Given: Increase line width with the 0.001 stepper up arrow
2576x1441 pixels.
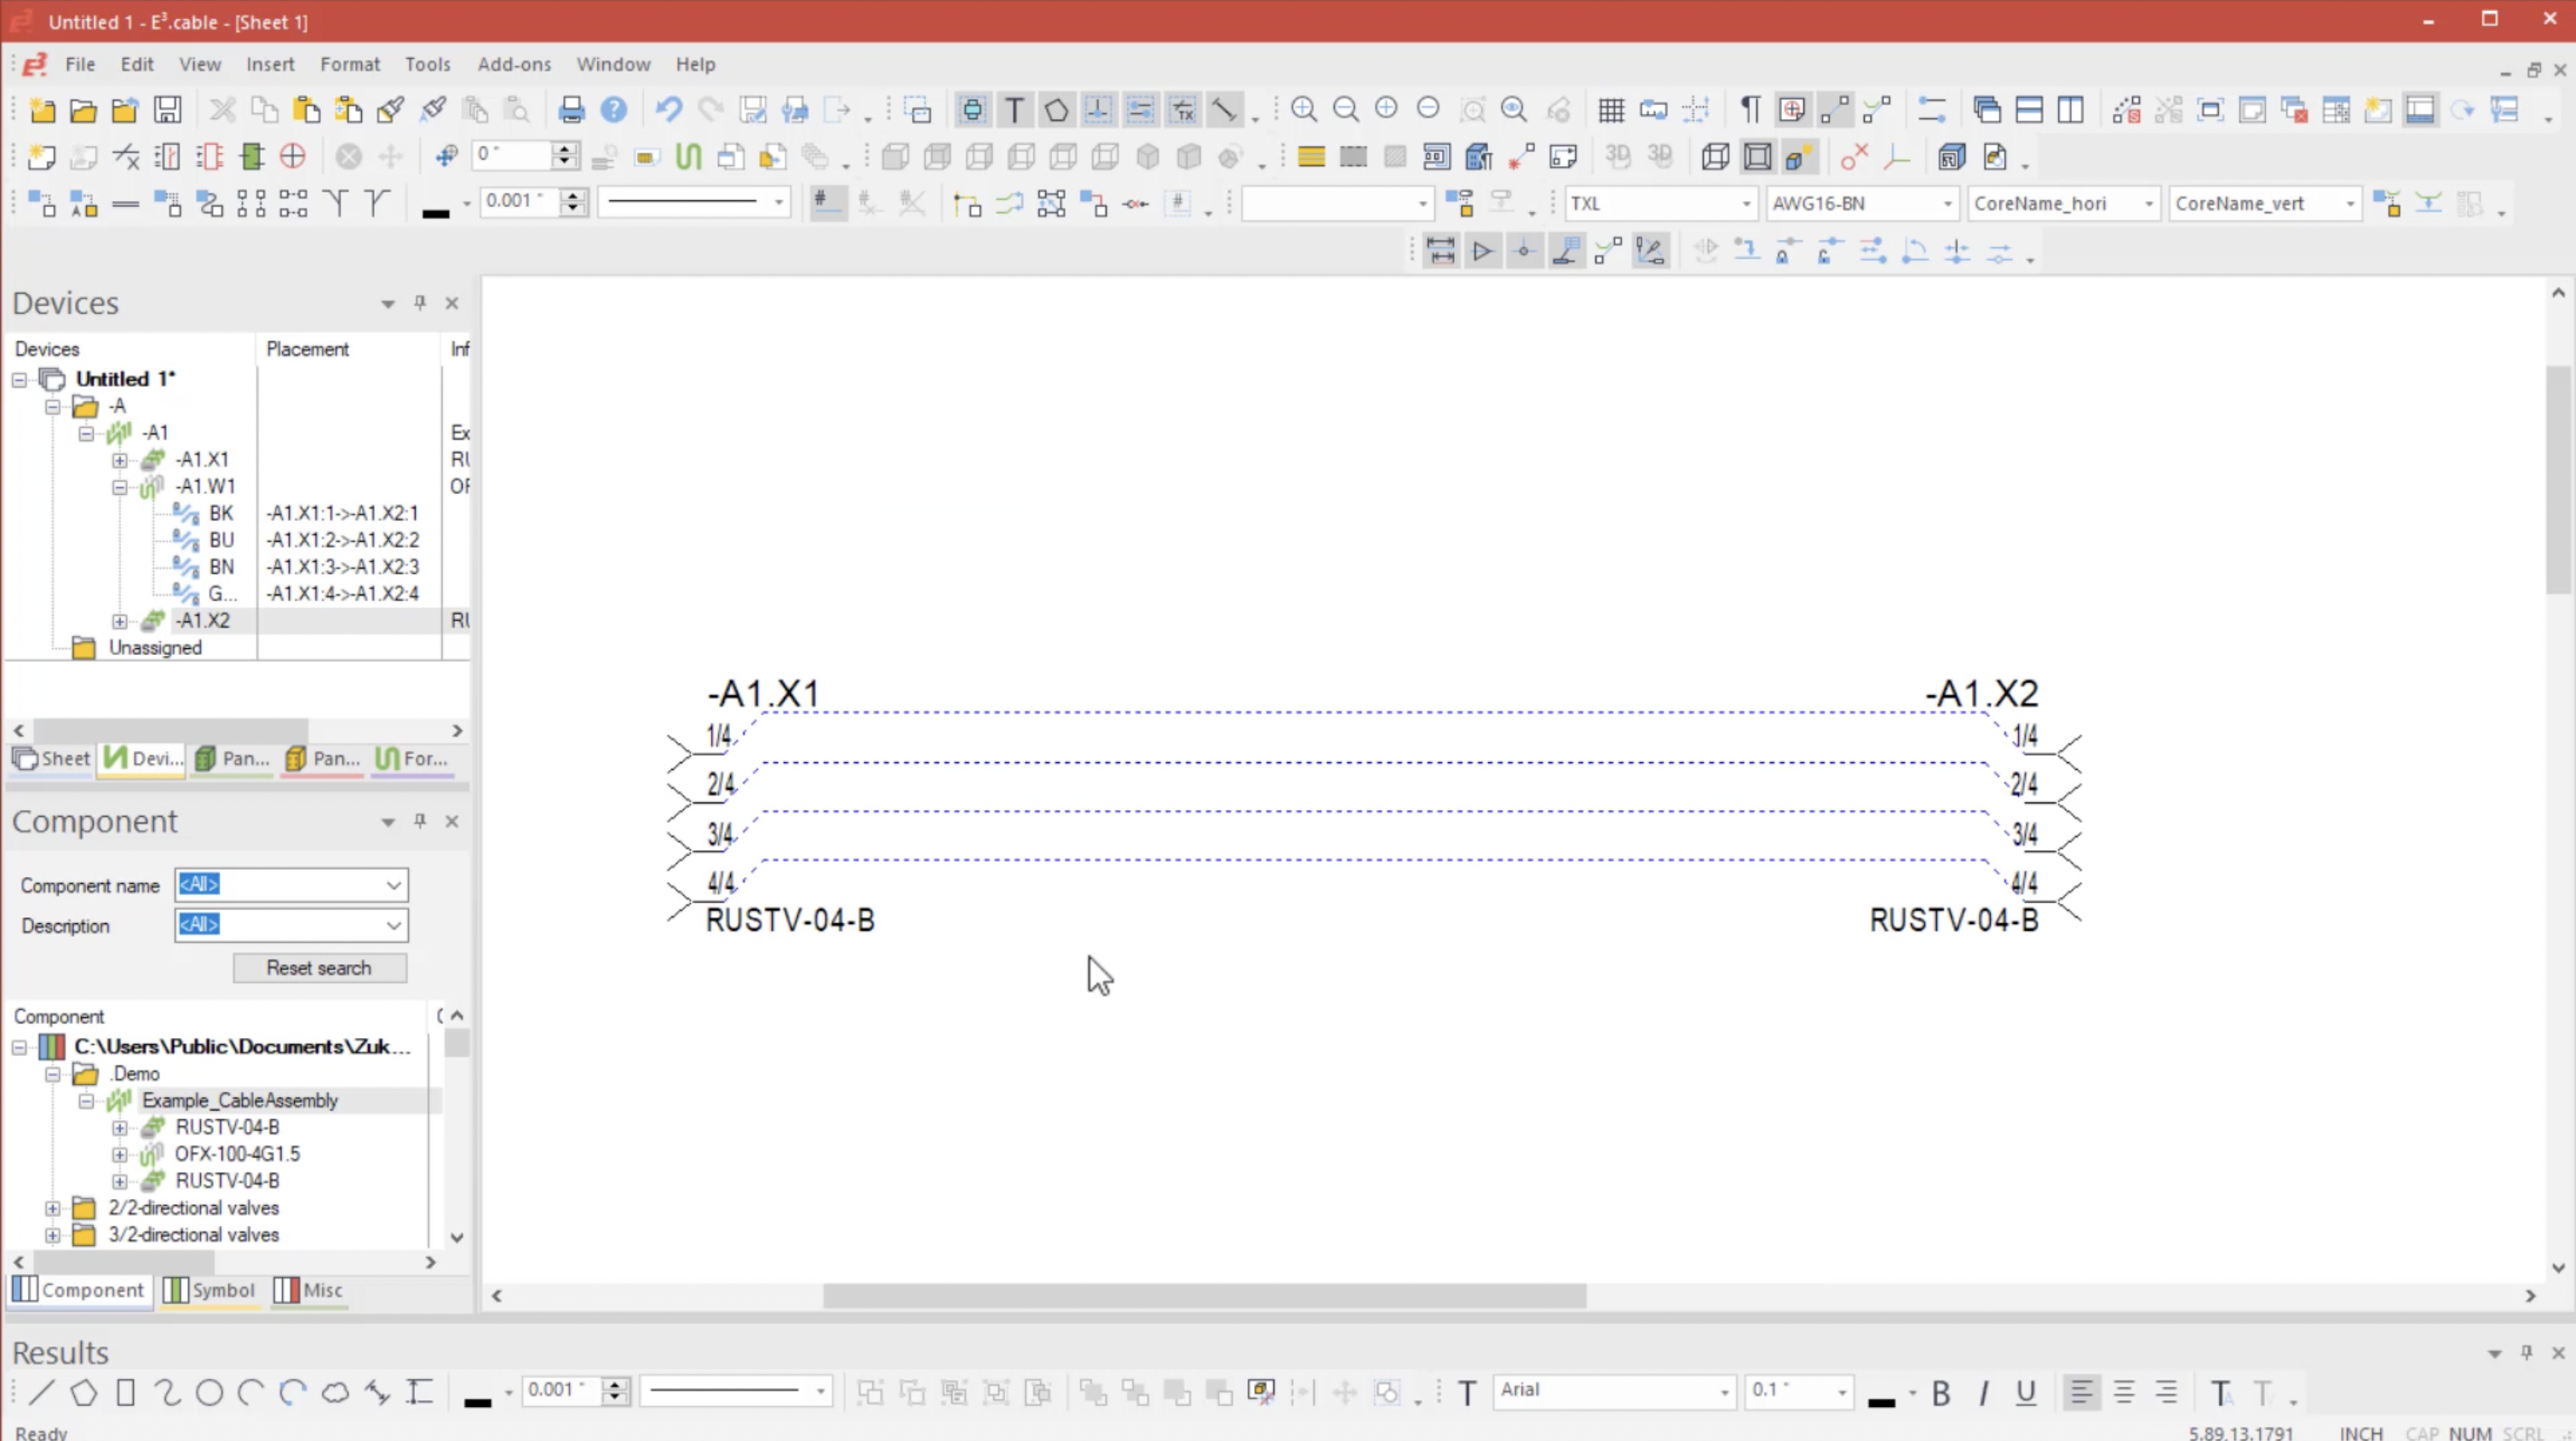Looking at the screenshot, I should (573, 195).
